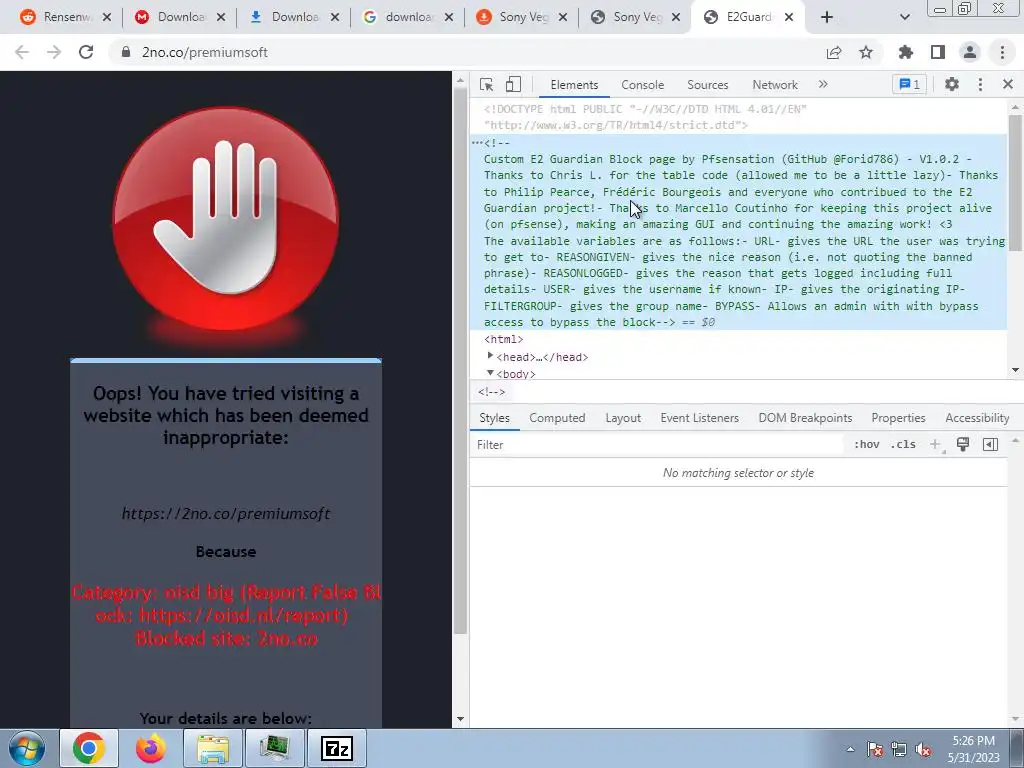Close the DevTools panel
The width and height of the screenshot is (1024, 768).
[1008, 84]
